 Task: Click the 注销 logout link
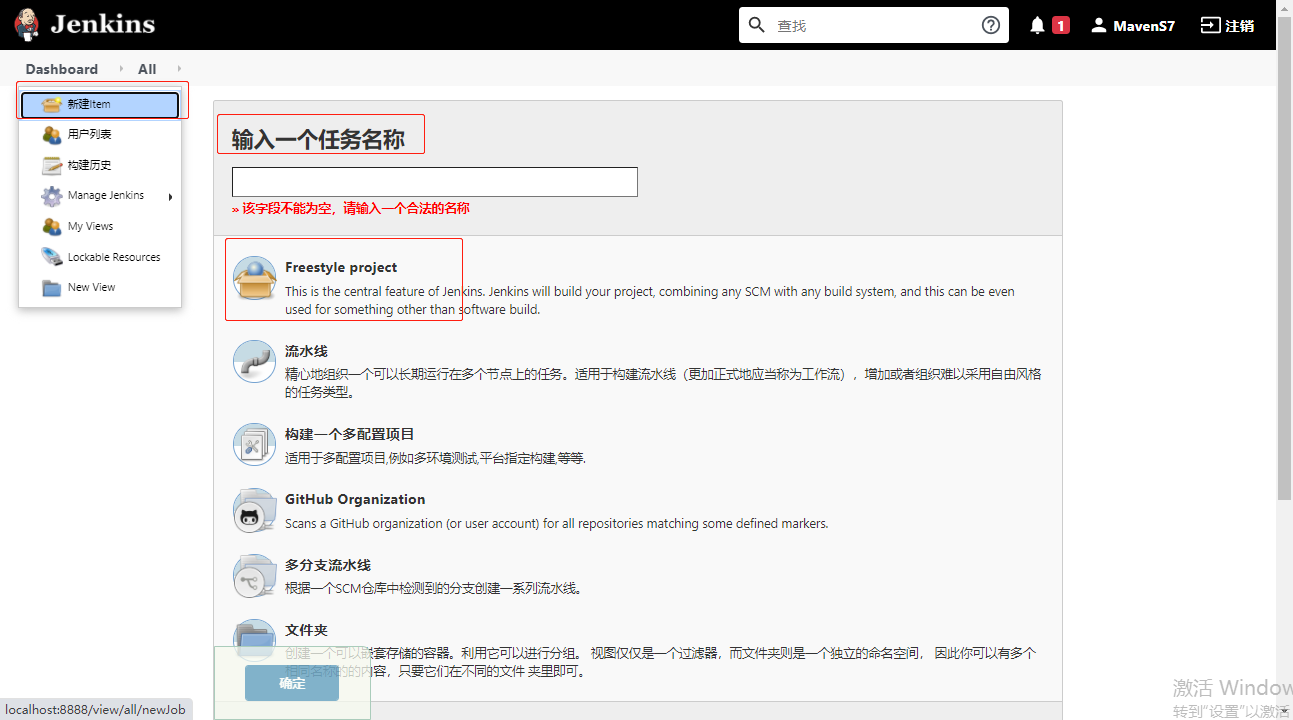coord(1240,26)
